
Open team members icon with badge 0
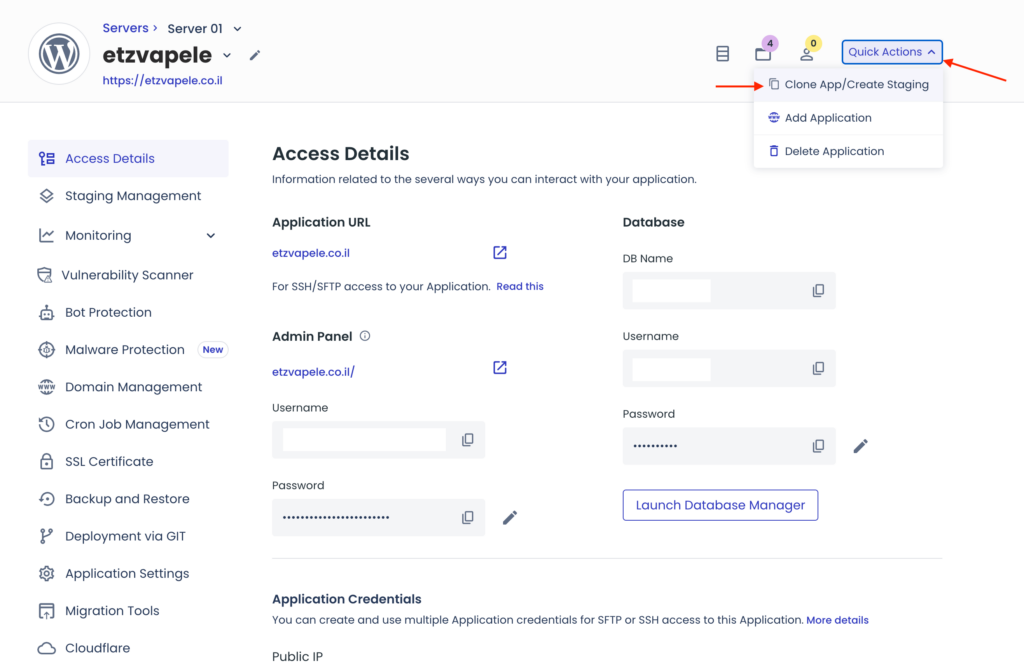tap(807, 54)
